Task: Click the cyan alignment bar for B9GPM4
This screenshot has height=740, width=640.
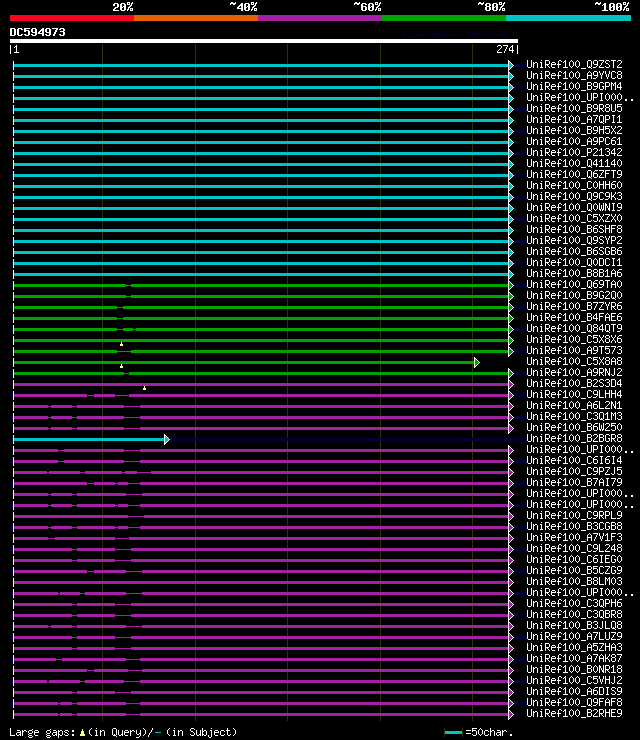Action: tap(261, 87)
